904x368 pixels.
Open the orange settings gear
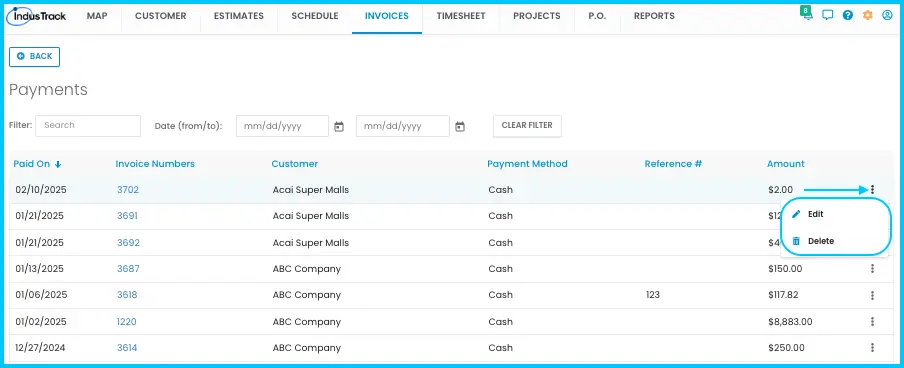[868, 16]
